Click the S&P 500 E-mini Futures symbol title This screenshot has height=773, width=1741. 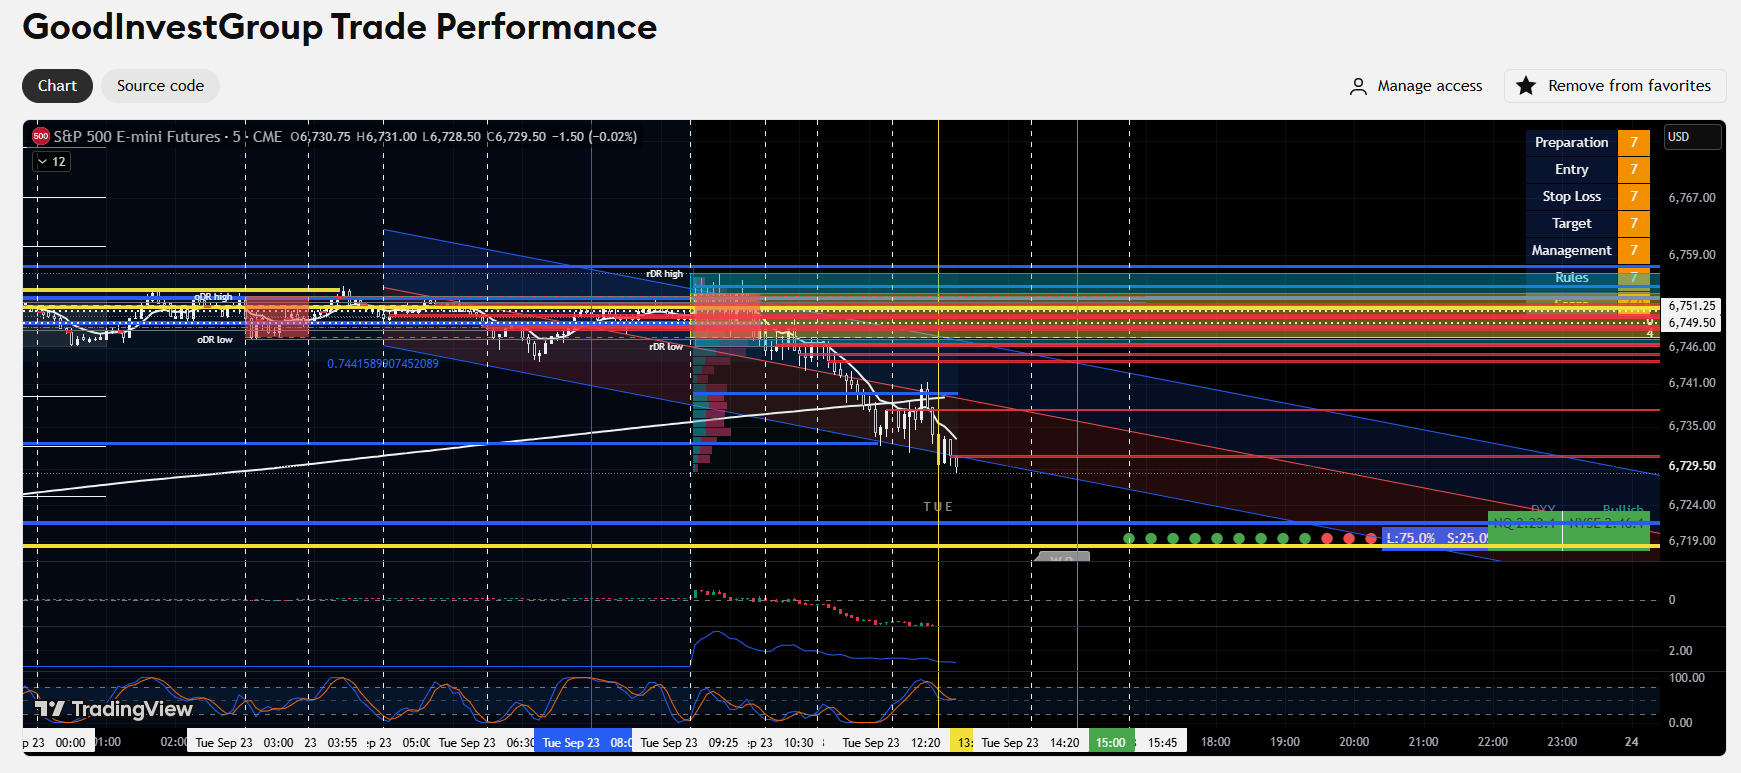tap(137, 136)
